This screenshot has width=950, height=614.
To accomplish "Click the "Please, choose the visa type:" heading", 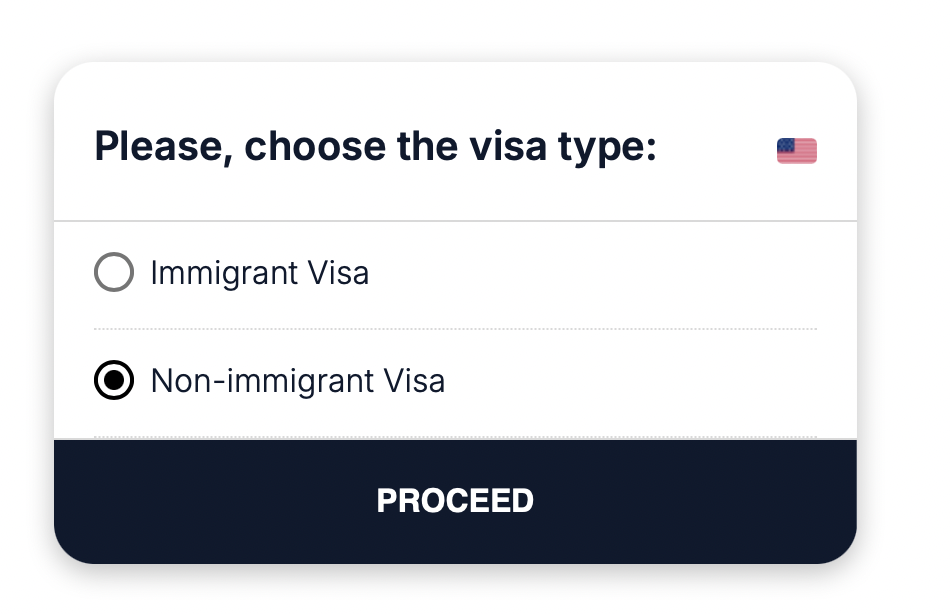I will coord(375,148).
